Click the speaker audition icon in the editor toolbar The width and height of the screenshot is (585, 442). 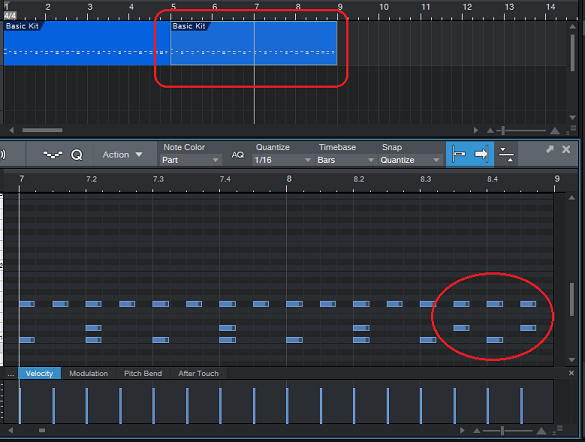pos(3,154)
